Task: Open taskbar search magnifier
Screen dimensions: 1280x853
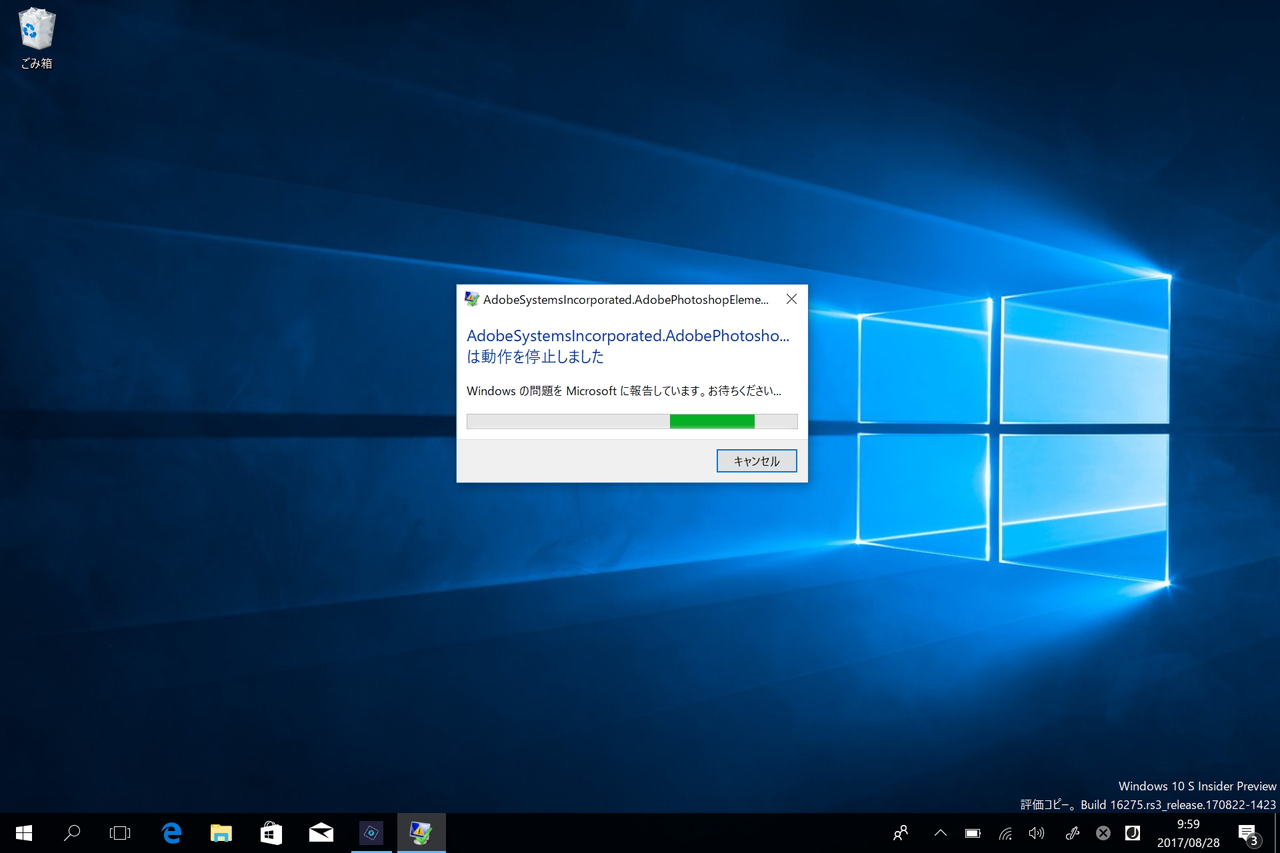Action: point(72,833)
